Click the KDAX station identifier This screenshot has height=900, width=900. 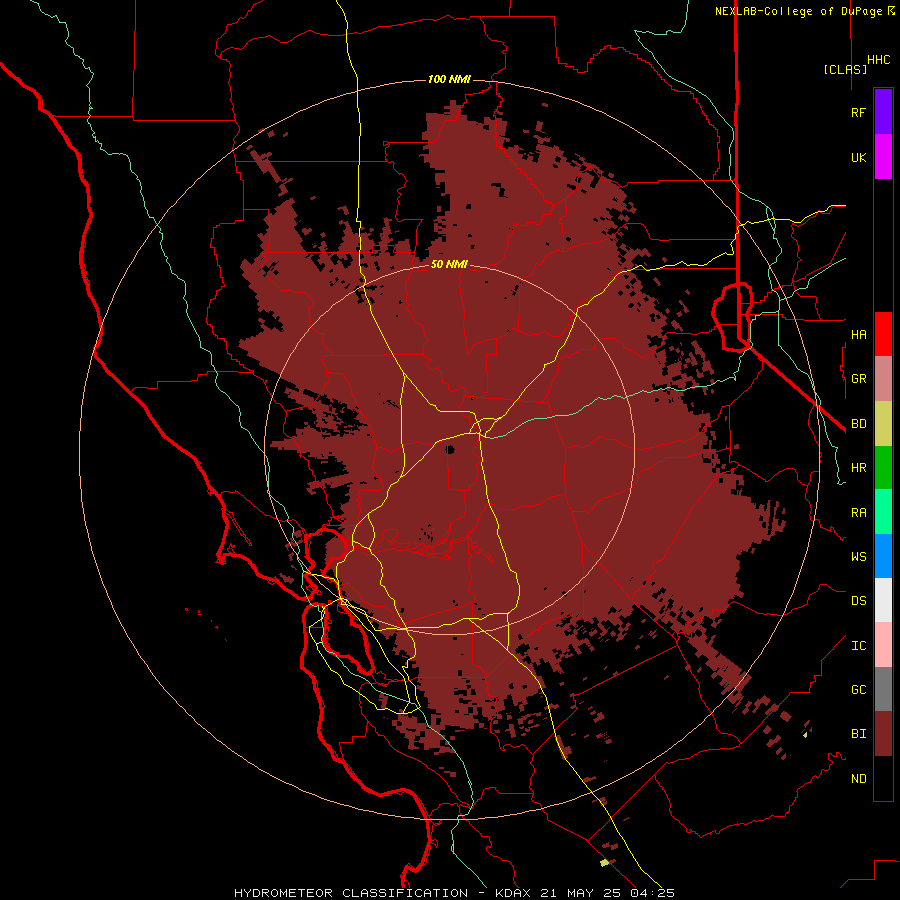click(x=513, y=893)
